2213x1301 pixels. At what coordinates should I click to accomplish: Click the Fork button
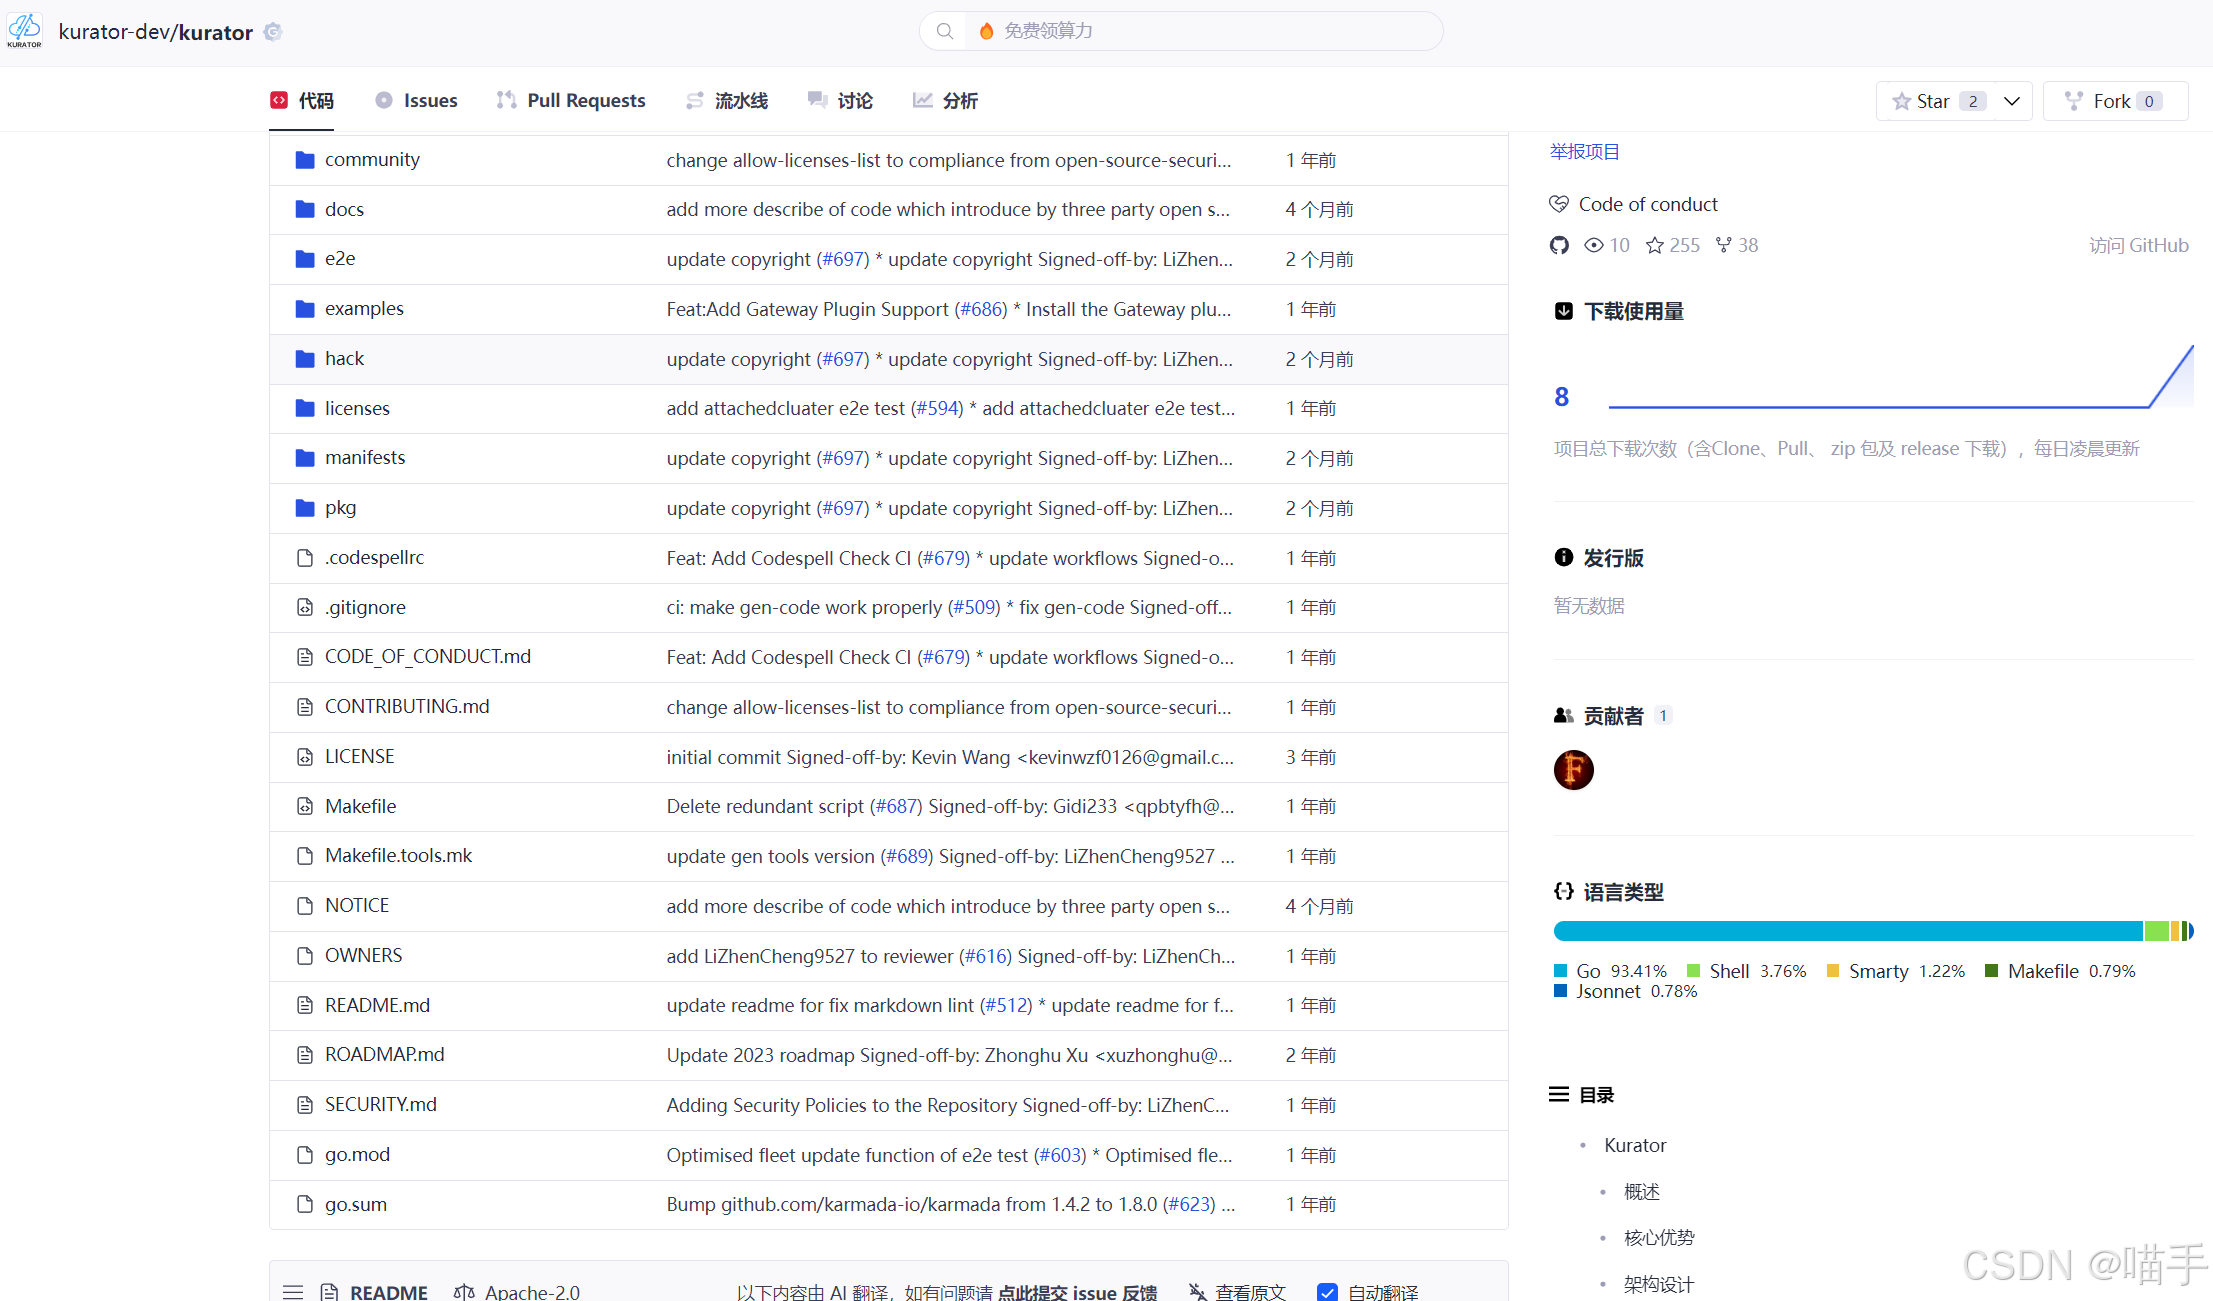[x=2114, y=101]
